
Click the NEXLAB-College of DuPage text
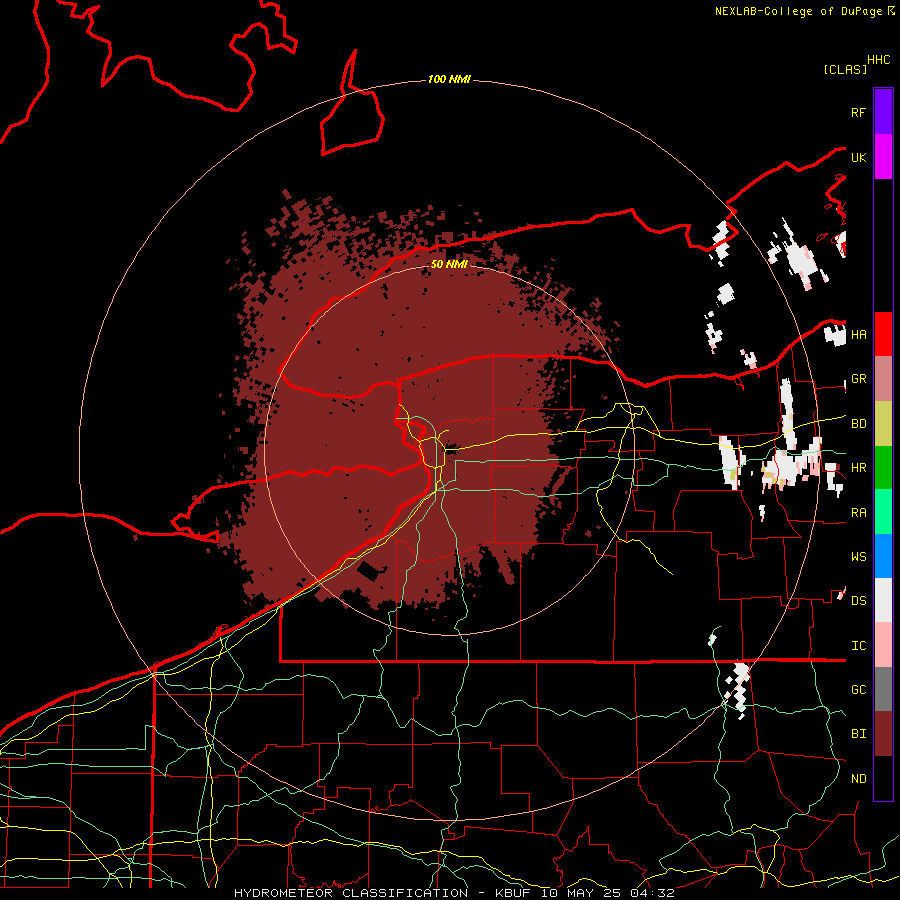pos(799,11)
